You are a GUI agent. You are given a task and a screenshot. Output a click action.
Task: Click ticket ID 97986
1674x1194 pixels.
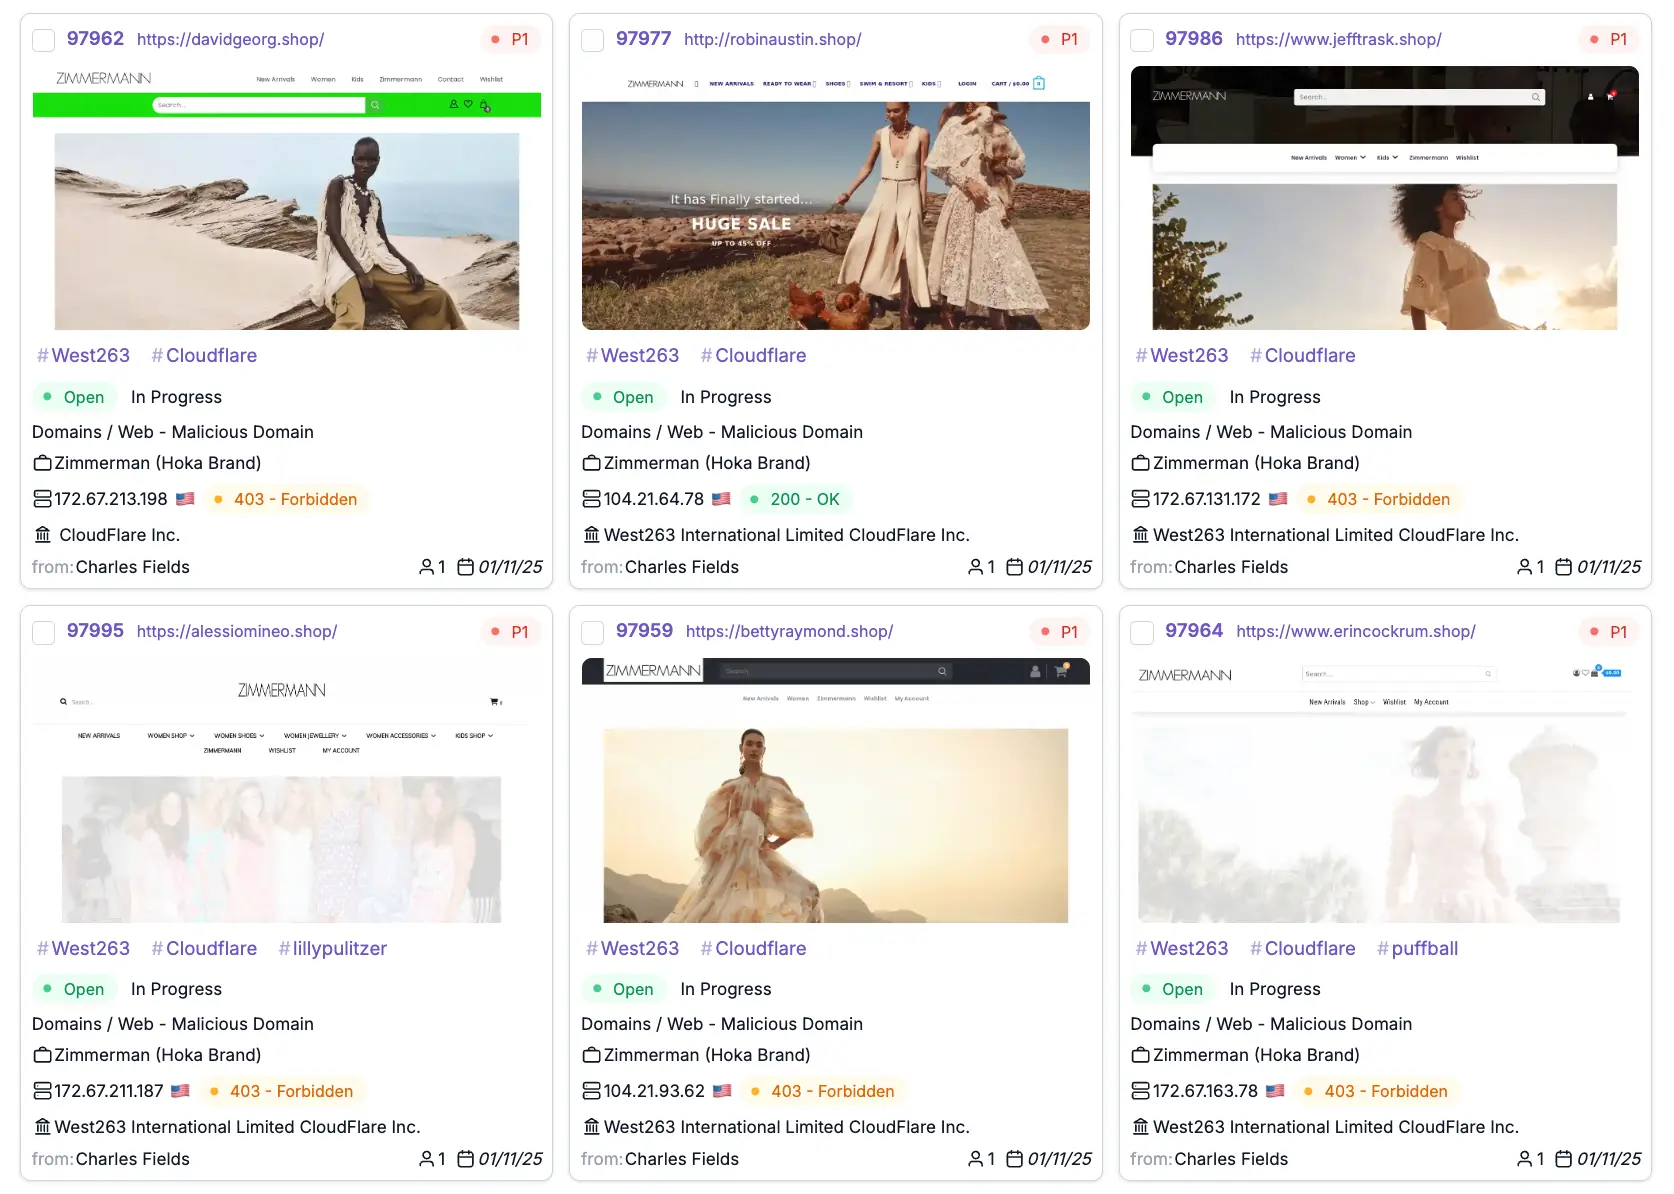click(1193, 38)
